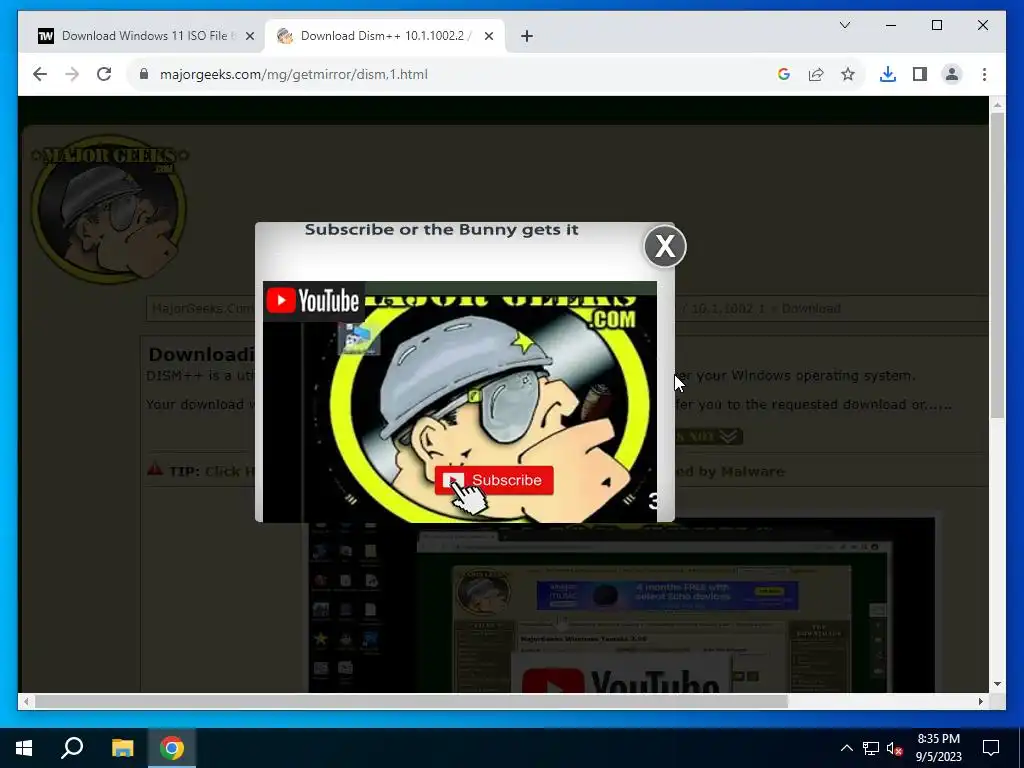Click the muted volume tray icon
The height and width of the screenshot is (768, 1024).
point(895,748)
